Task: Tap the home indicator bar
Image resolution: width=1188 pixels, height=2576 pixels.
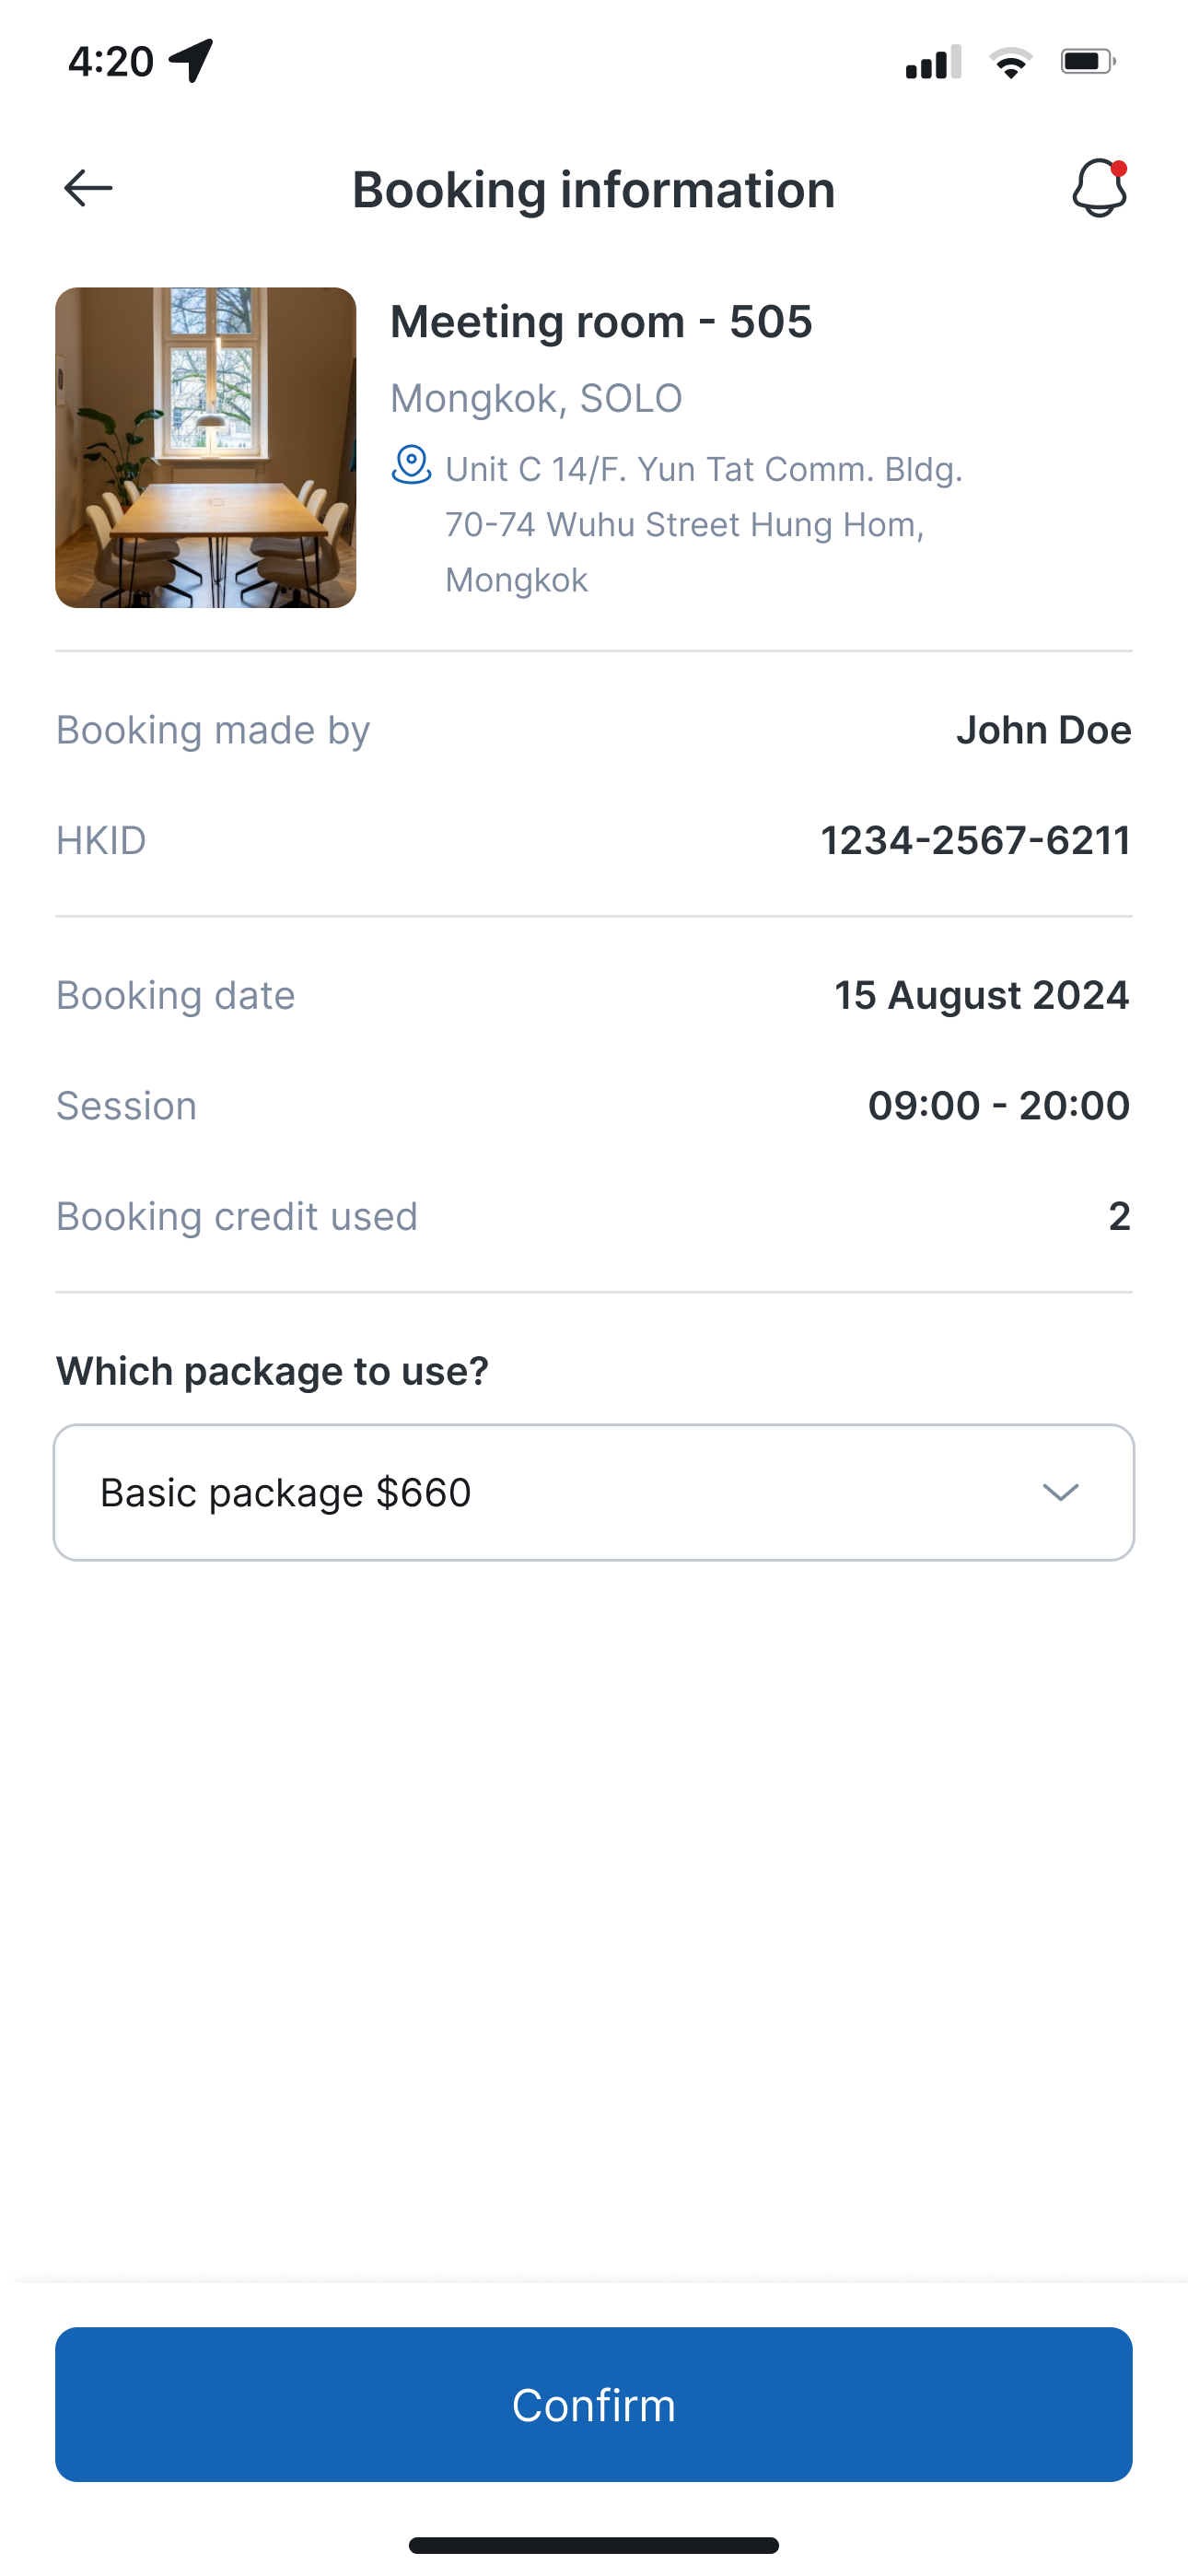Action: click(594, 2545)
